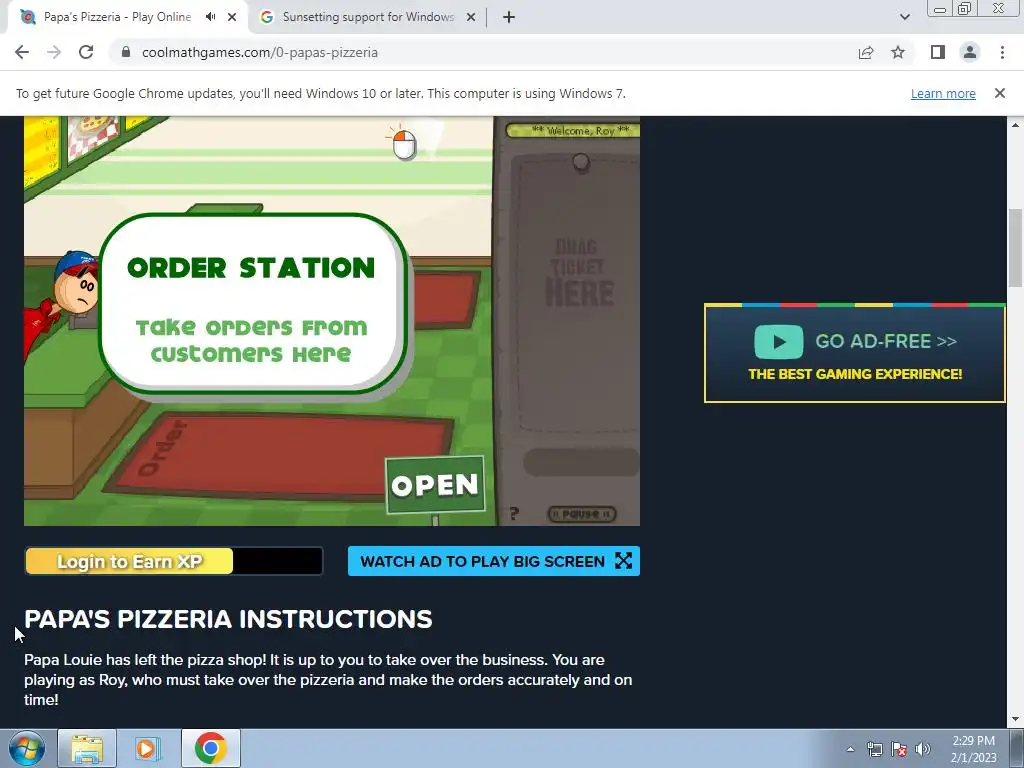Pause the game with the pause button

point(581,514)
